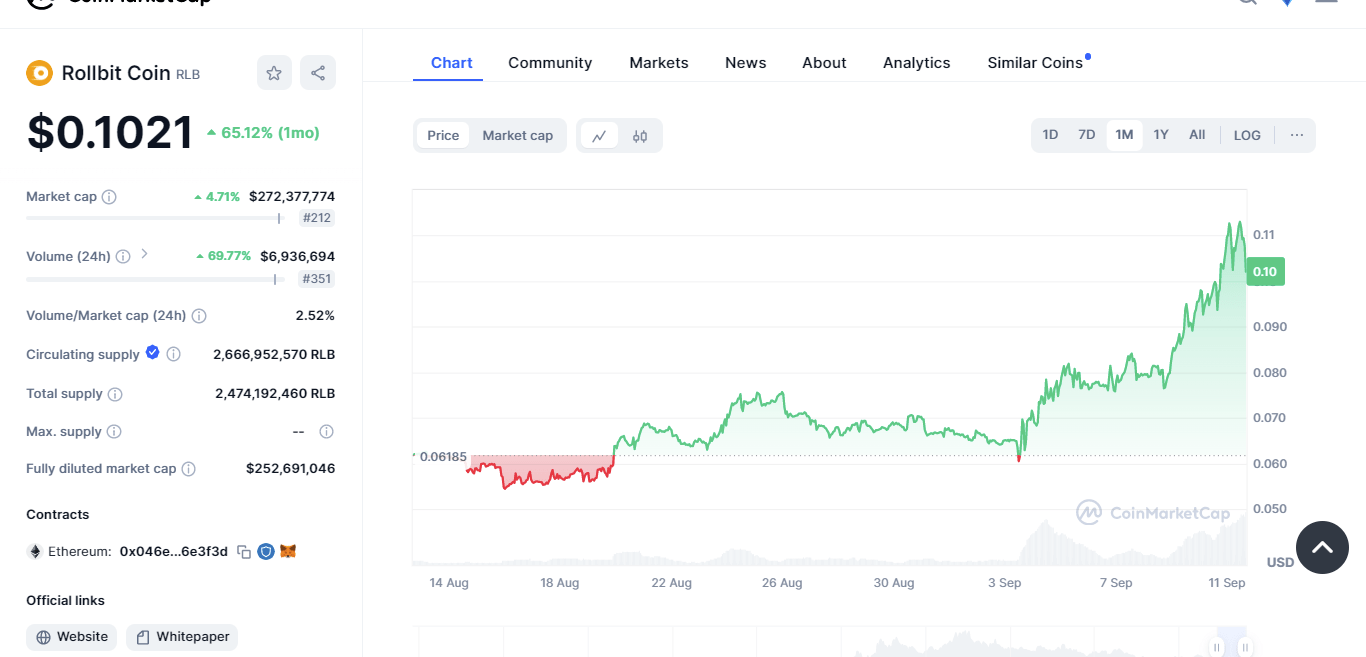Open the Chart tab
Image resolution: width=1366 pixels, height=657 pixels.
(451, 63)
